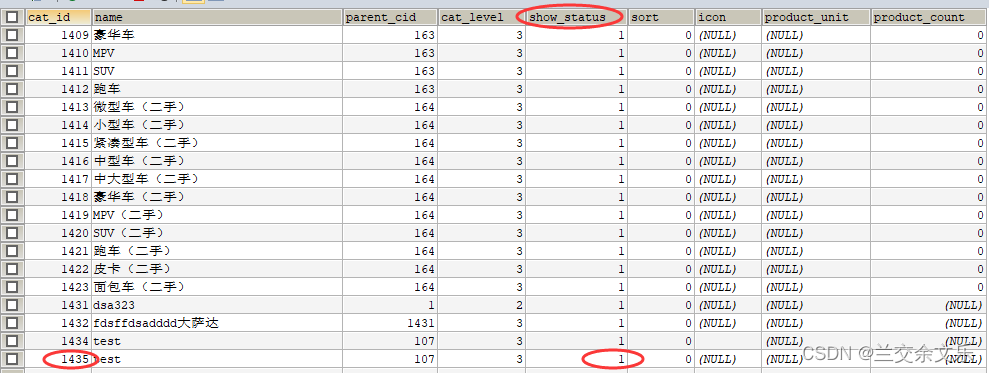Click parent_cid 107 in row 1434

point(390,341)
